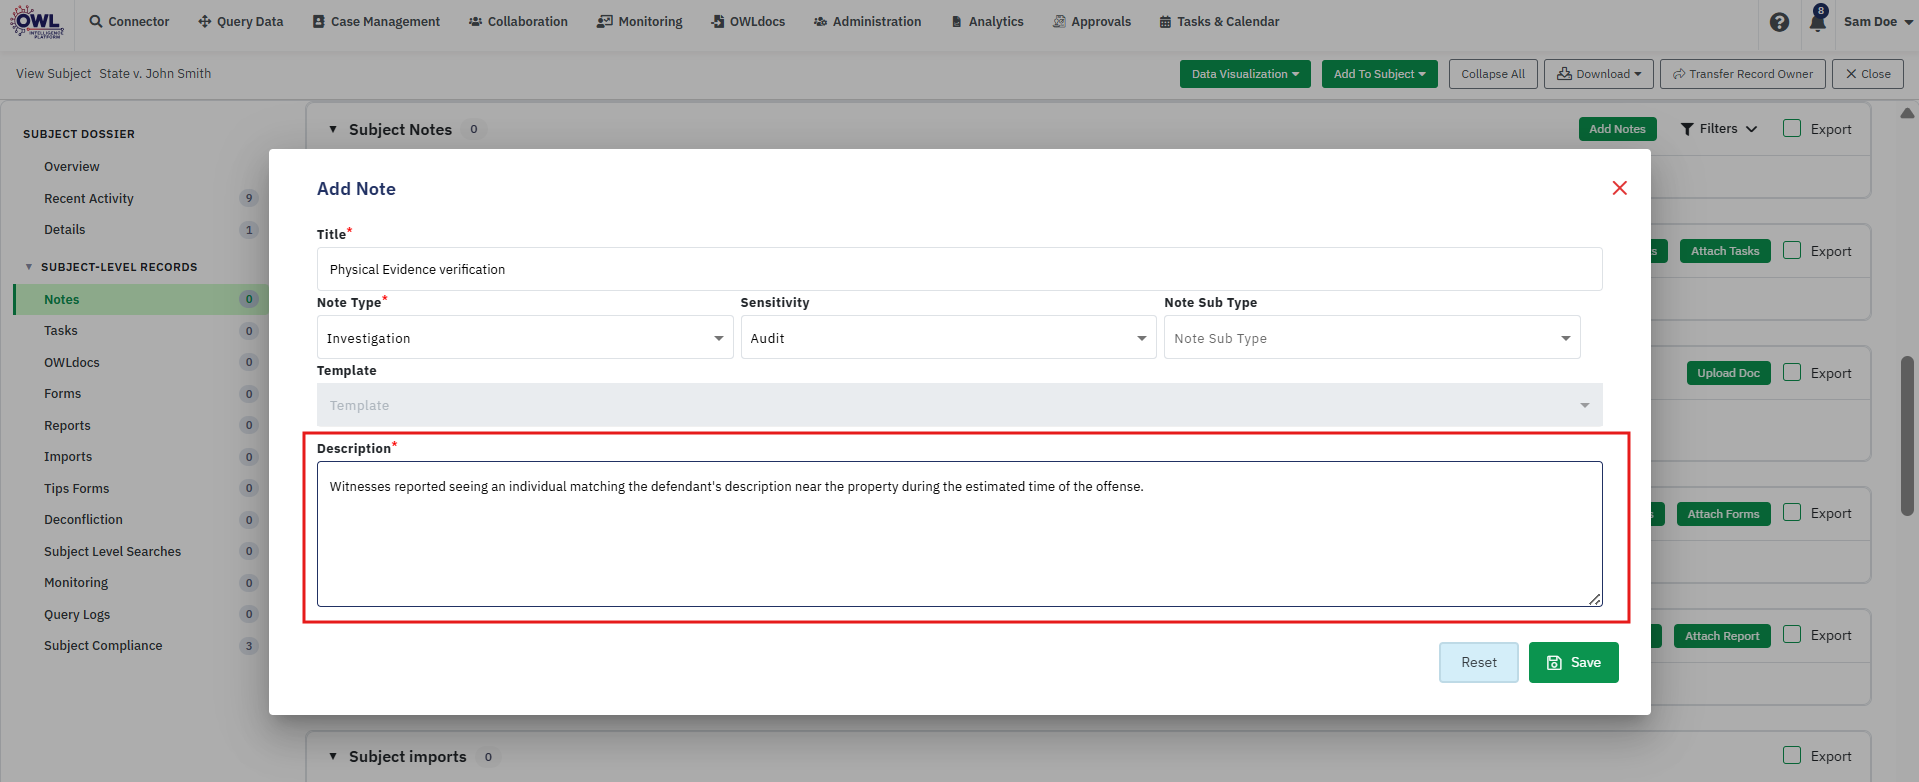This screenshot has width=1919, height=782.
Task: Open the Query Data menu
Action: pyautogui.click(x=241, y=21)
